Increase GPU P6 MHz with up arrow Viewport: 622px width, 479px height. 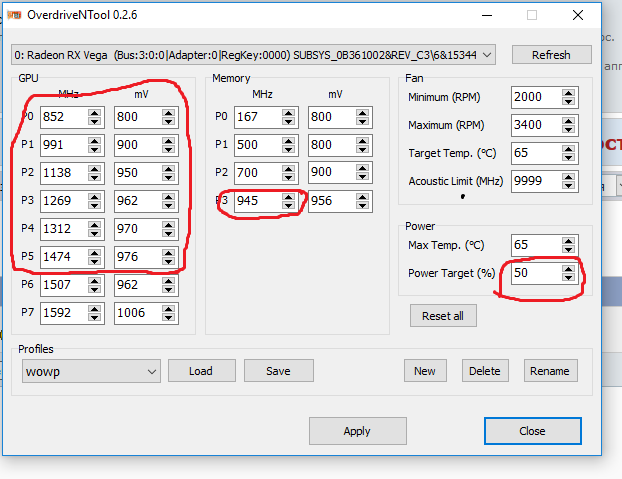point(94,280)
